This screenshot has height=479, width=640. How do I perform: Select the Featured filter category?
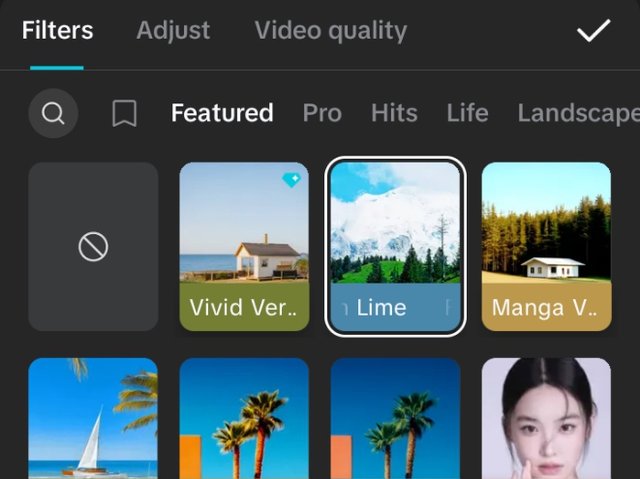(x=222, y=113)
